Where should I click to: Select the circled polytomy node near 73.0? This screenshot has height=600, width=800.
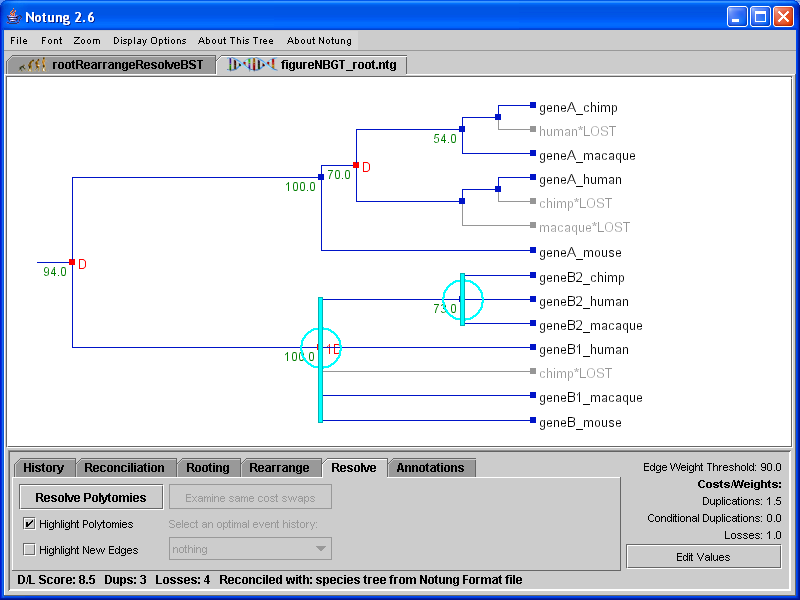pyautogui.click(x=462, y=299)
